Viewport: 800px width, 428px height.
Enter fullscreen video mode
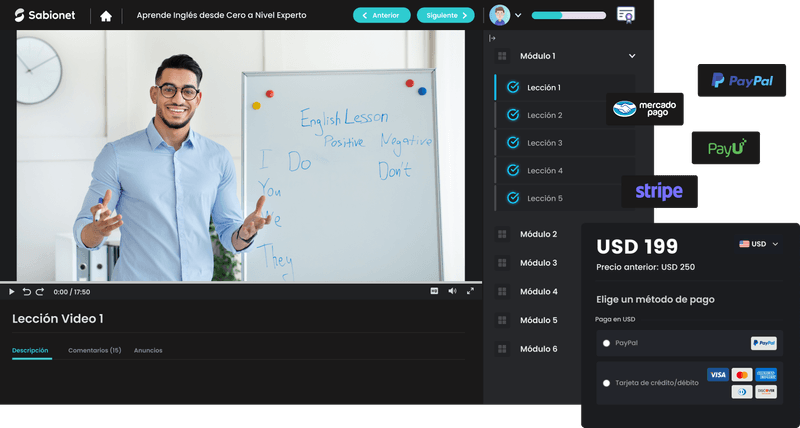[x=470, y=291]
